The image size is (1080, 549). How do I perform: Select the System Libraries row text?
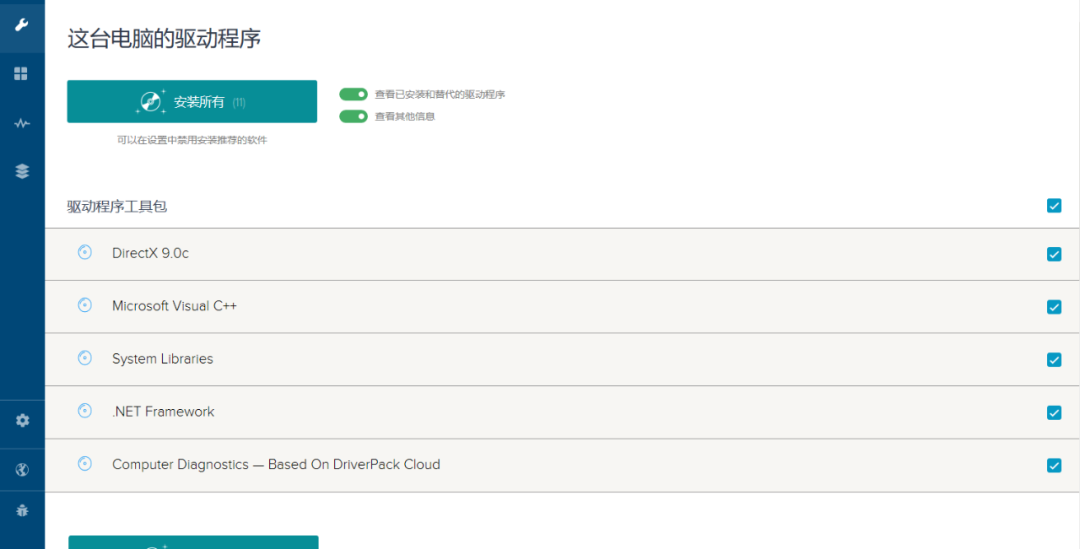tap(163, 359)
